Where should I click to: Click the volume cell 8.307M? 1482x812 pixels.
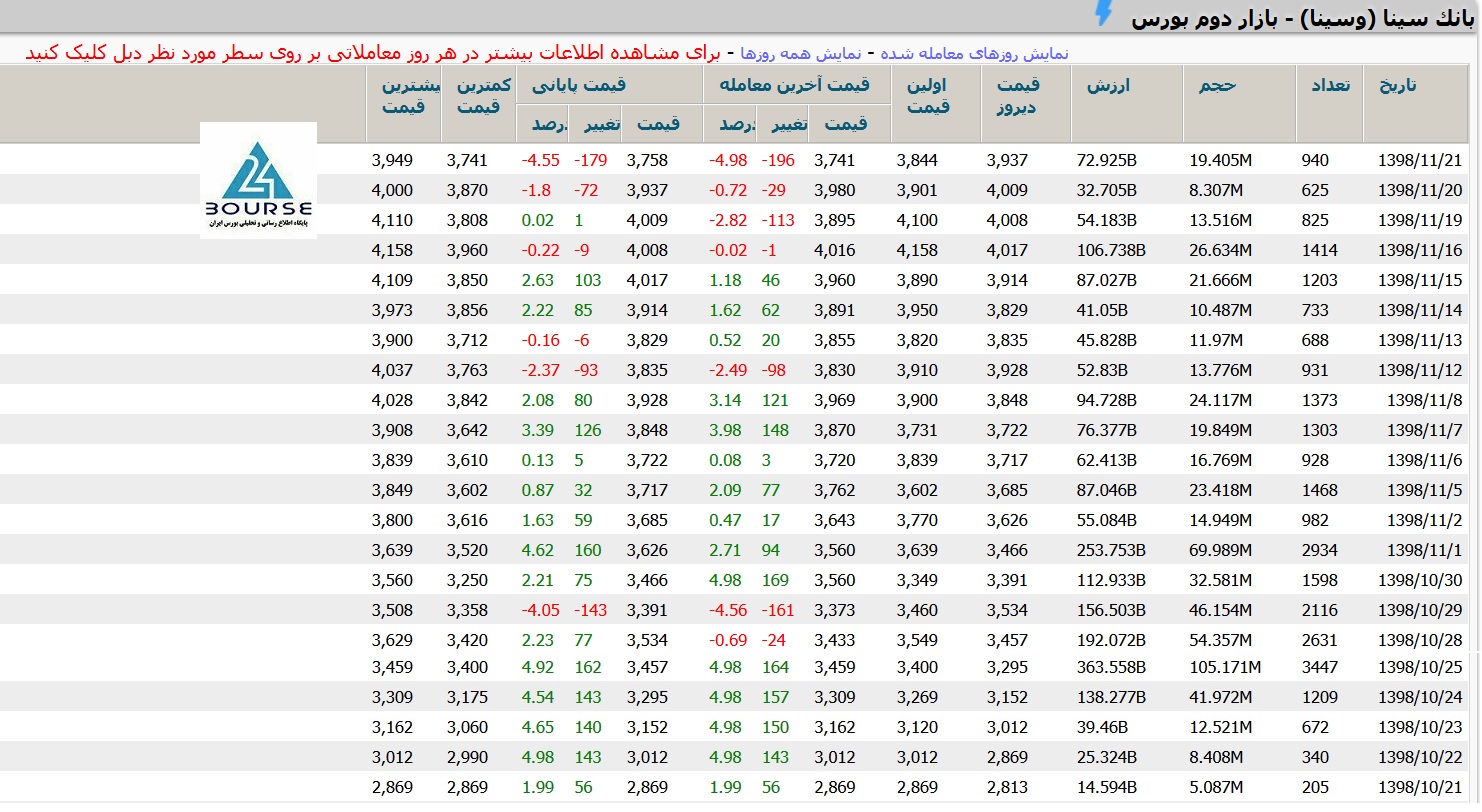click(x=1216, y=190)
